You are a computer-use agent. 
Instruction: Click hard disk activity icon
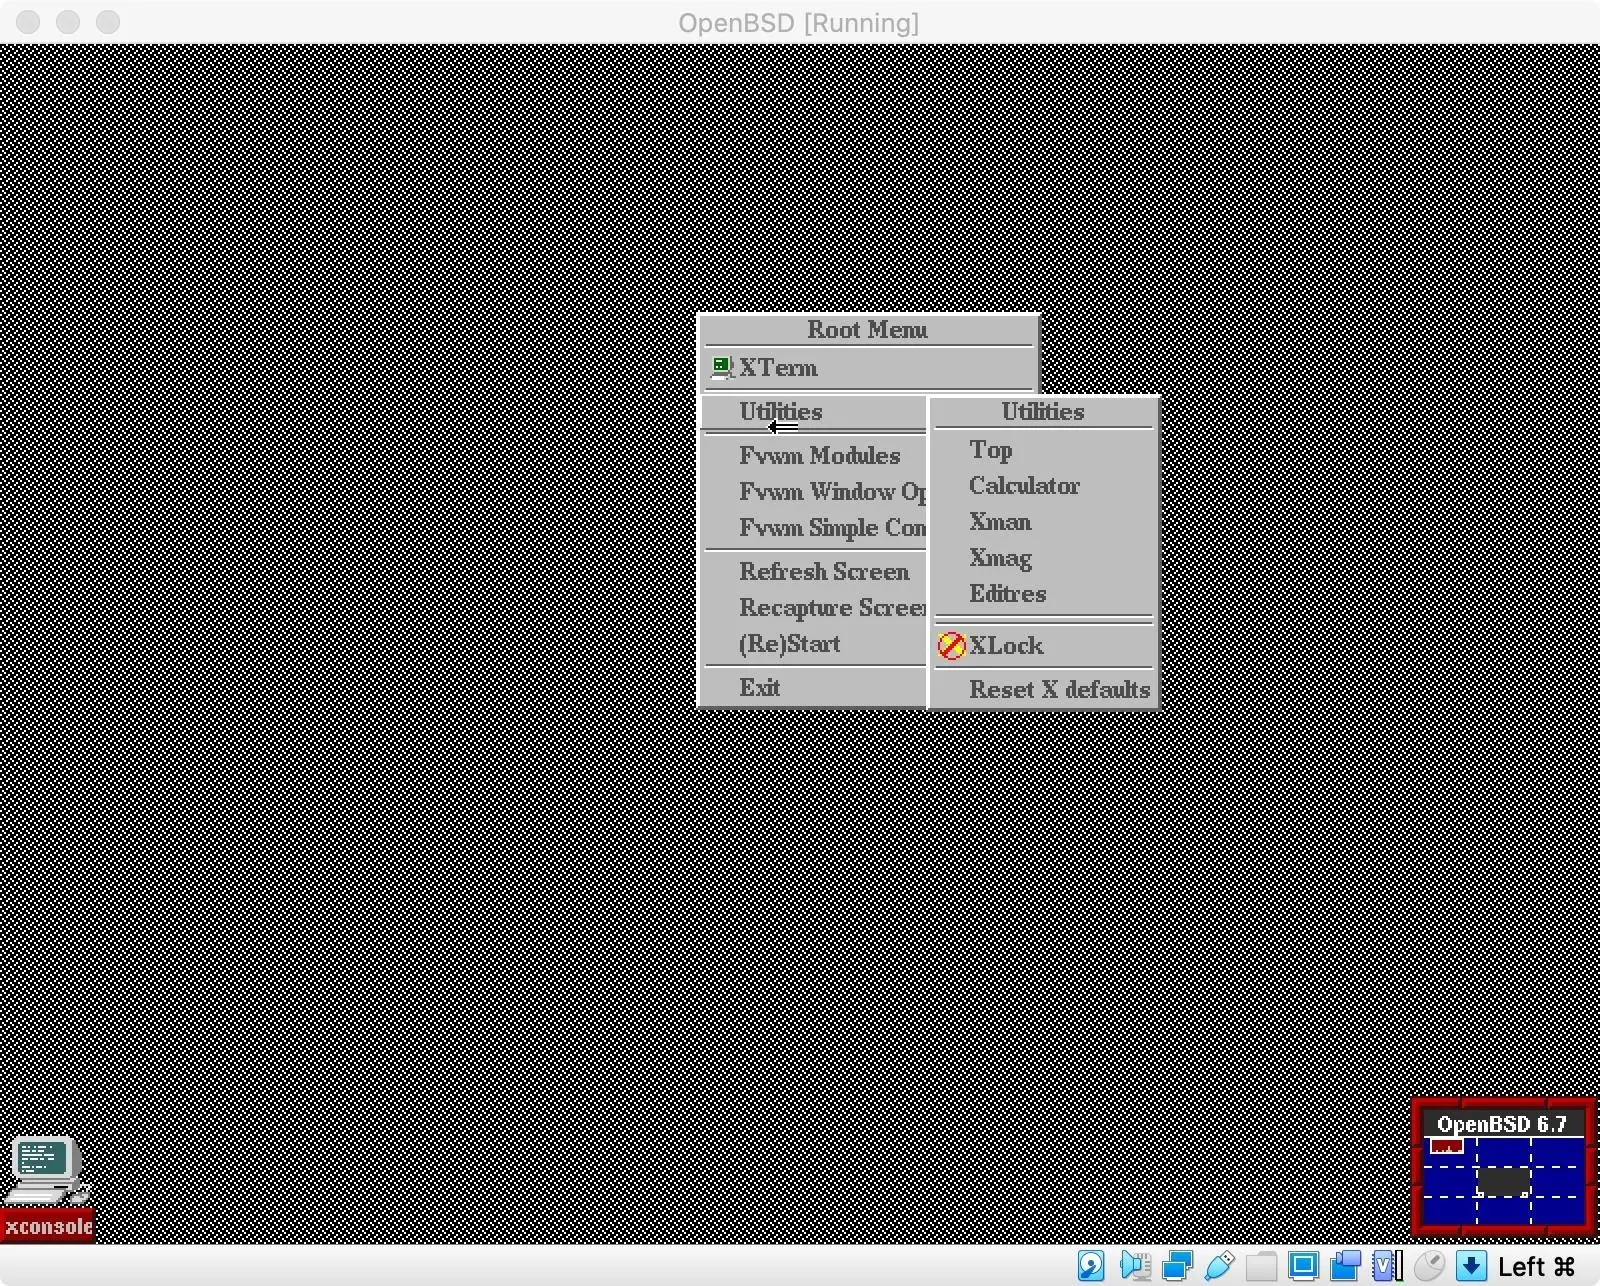[x=1091, y=1266]
